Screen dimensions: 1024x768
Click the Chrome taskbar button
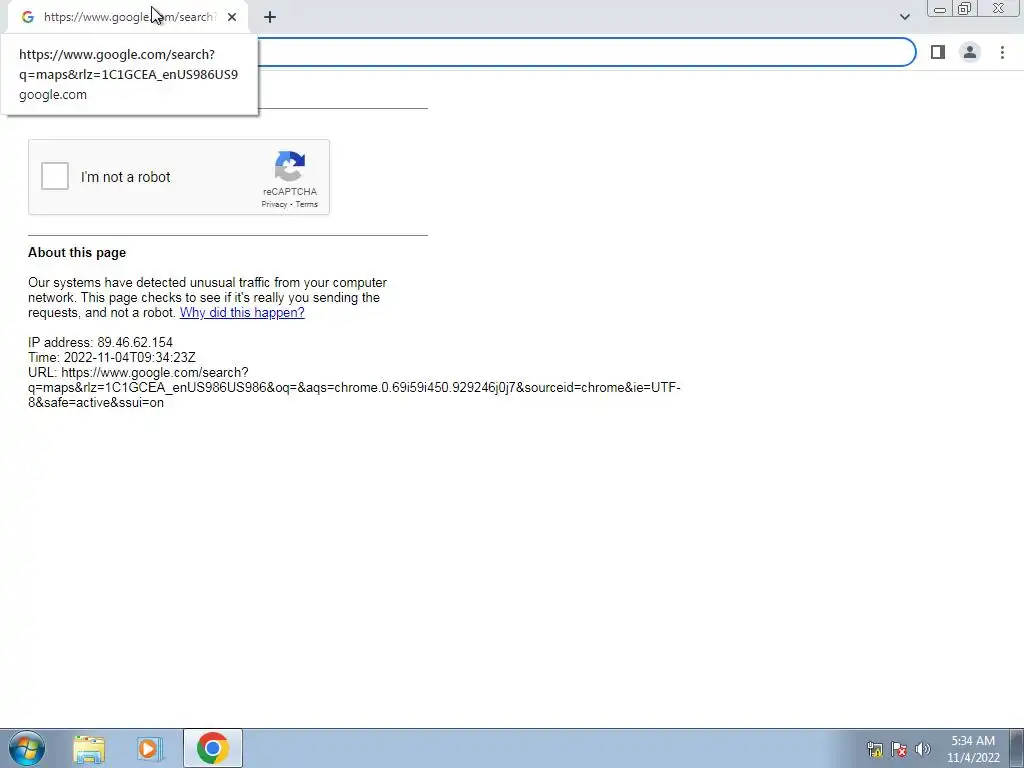pyautogui.click(x=213, y=748)
